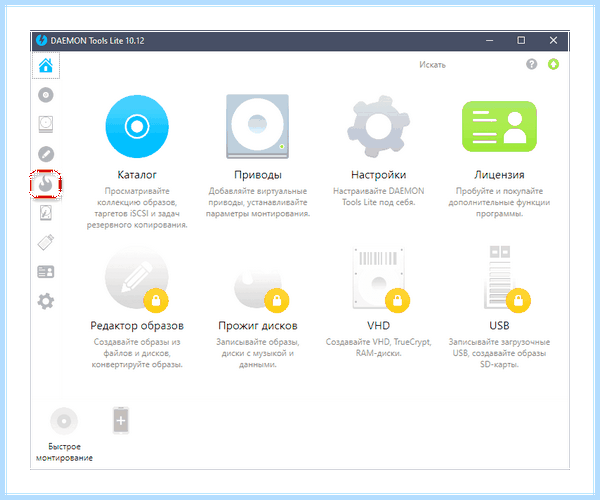The height and width of the screenshot is (500, 600).
Task: Click the green notification icon top right
Action: (553, 64)
